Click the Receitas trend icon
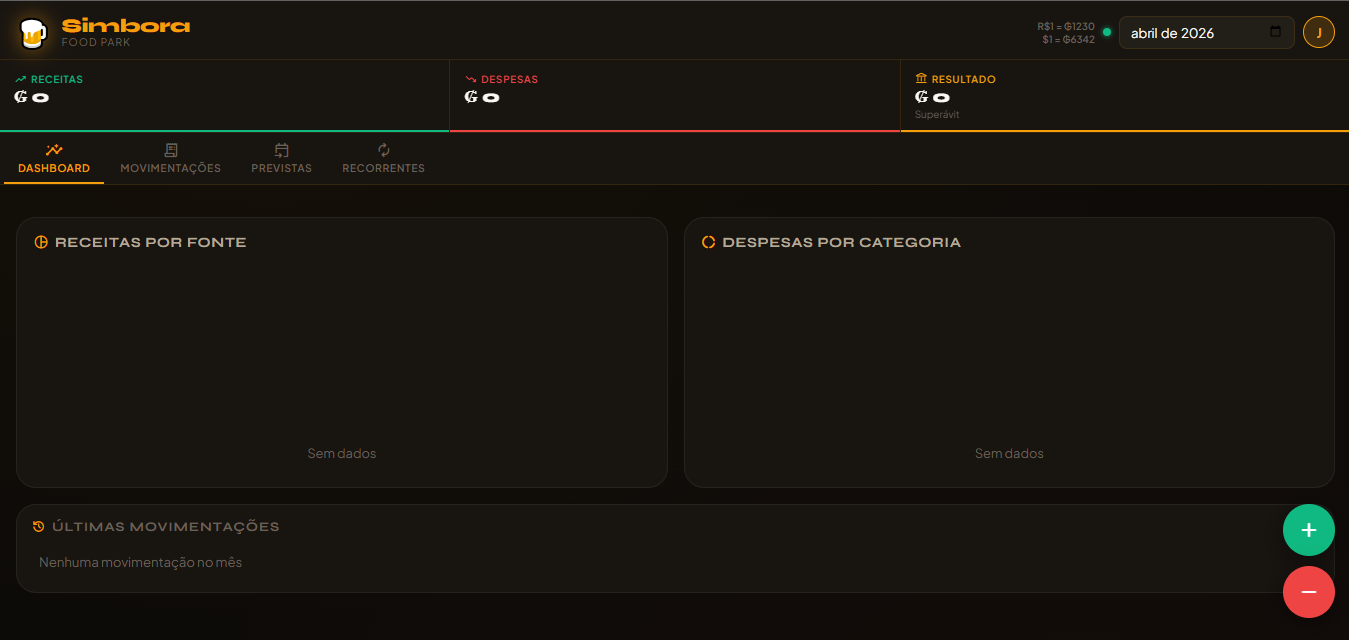This screenshot has height=640, width=1349. (21, 79)
